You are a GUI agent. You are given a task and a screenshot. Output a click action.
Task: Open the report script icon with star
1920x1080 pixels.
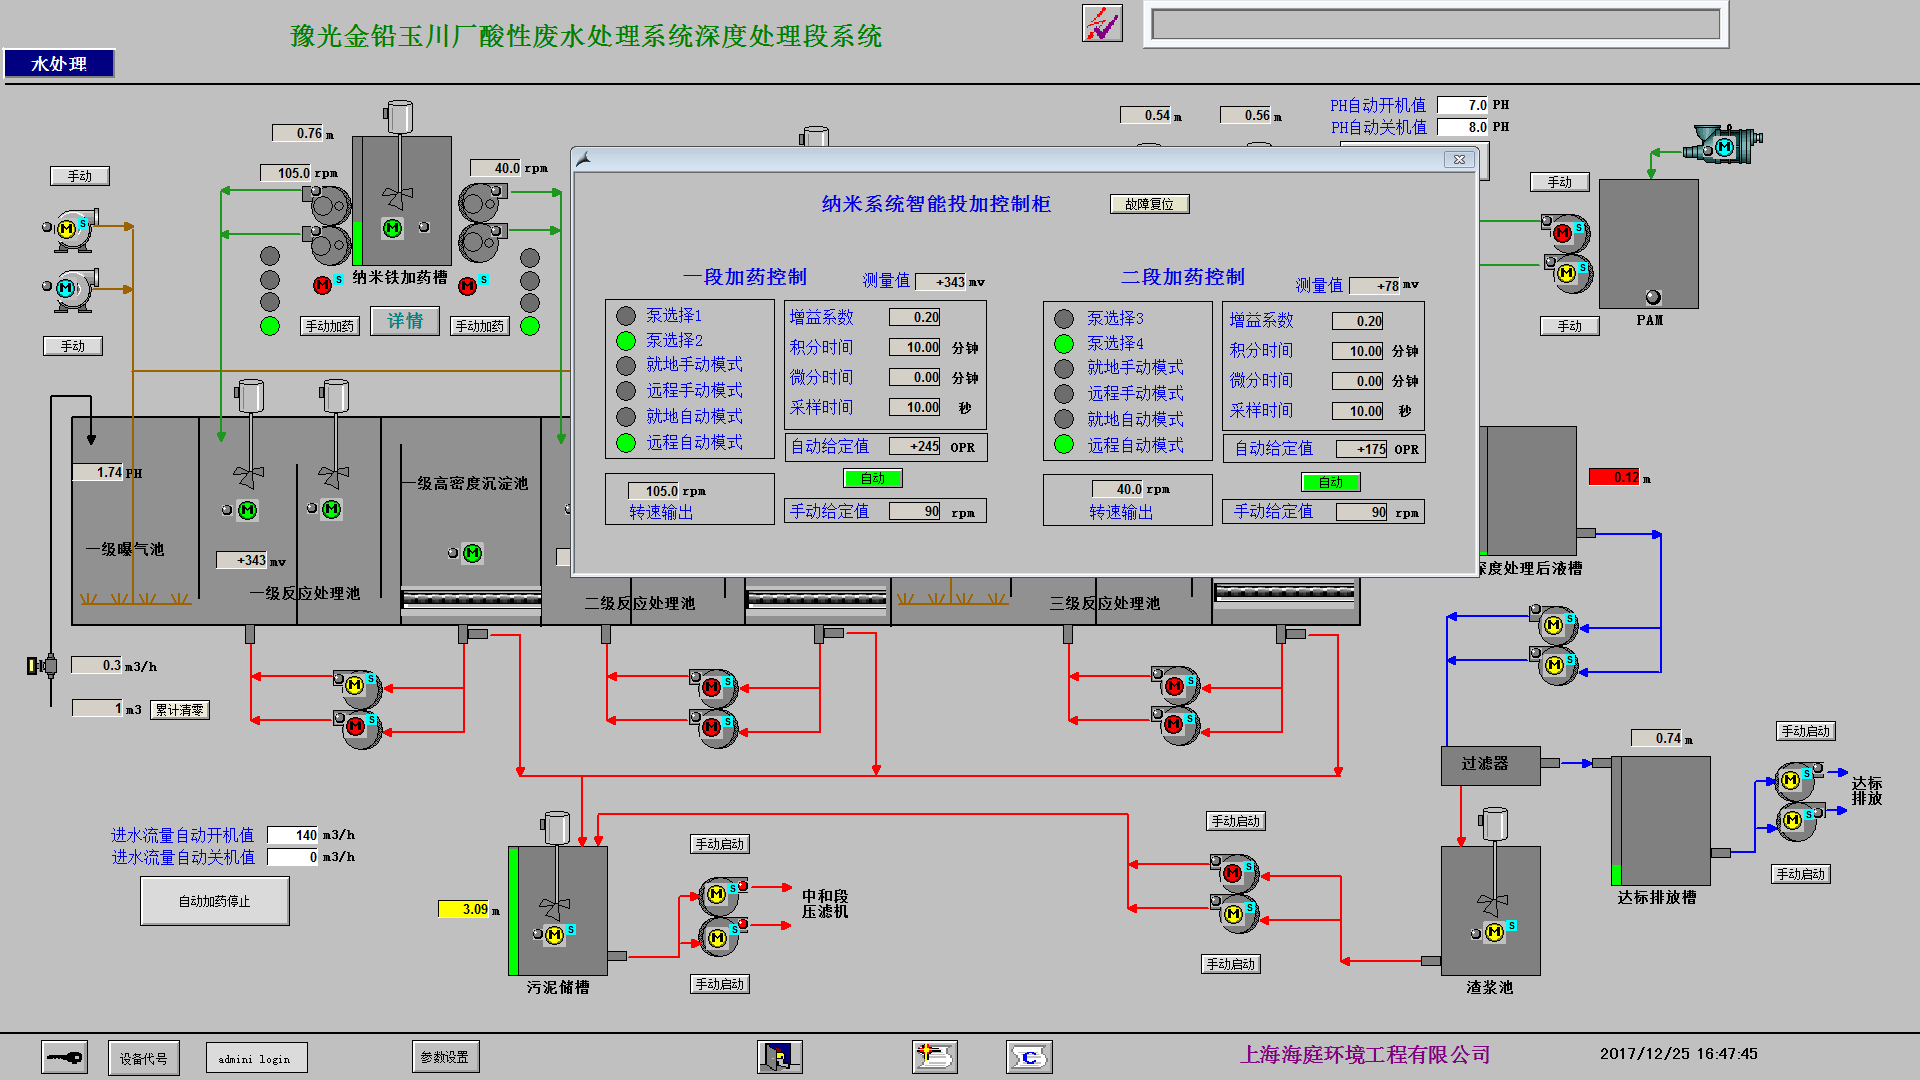click(934, 1056)
